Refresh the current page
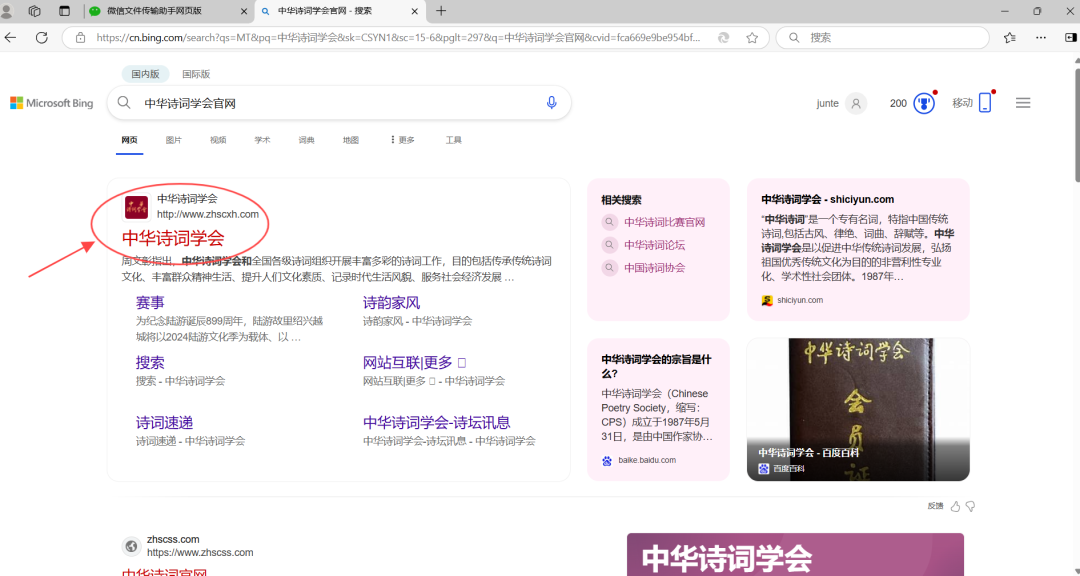 pos(42,38)
